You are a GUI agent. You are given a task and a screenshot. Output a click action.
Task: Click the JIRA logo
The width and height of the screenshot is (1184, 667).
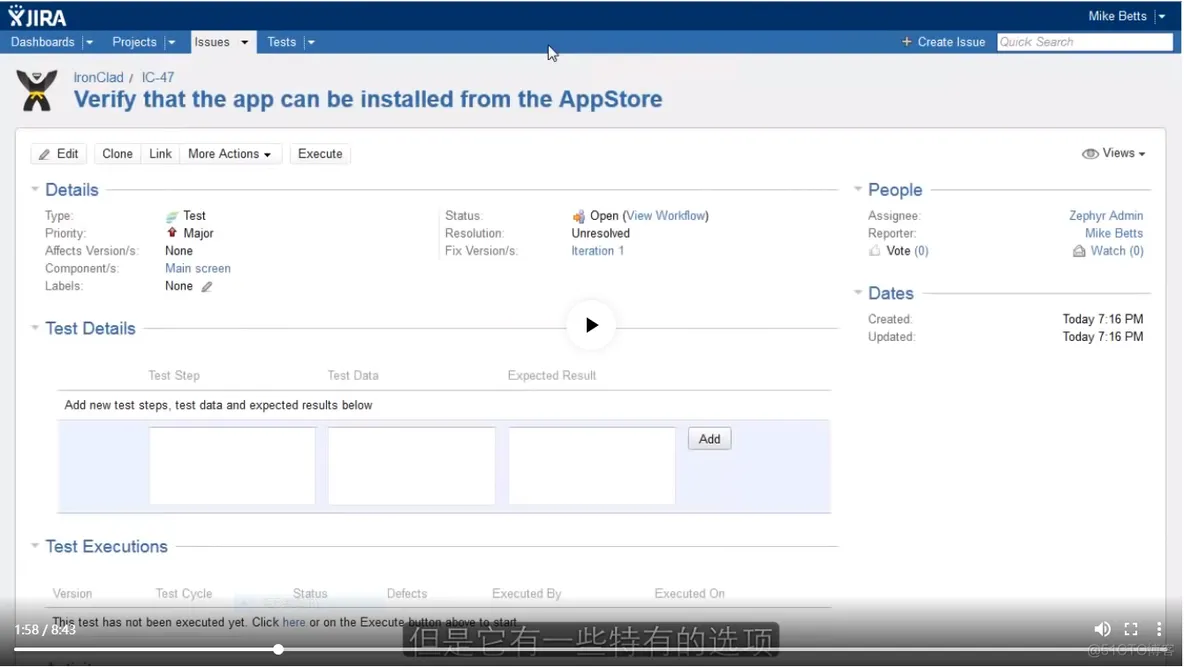pos(37,16)
